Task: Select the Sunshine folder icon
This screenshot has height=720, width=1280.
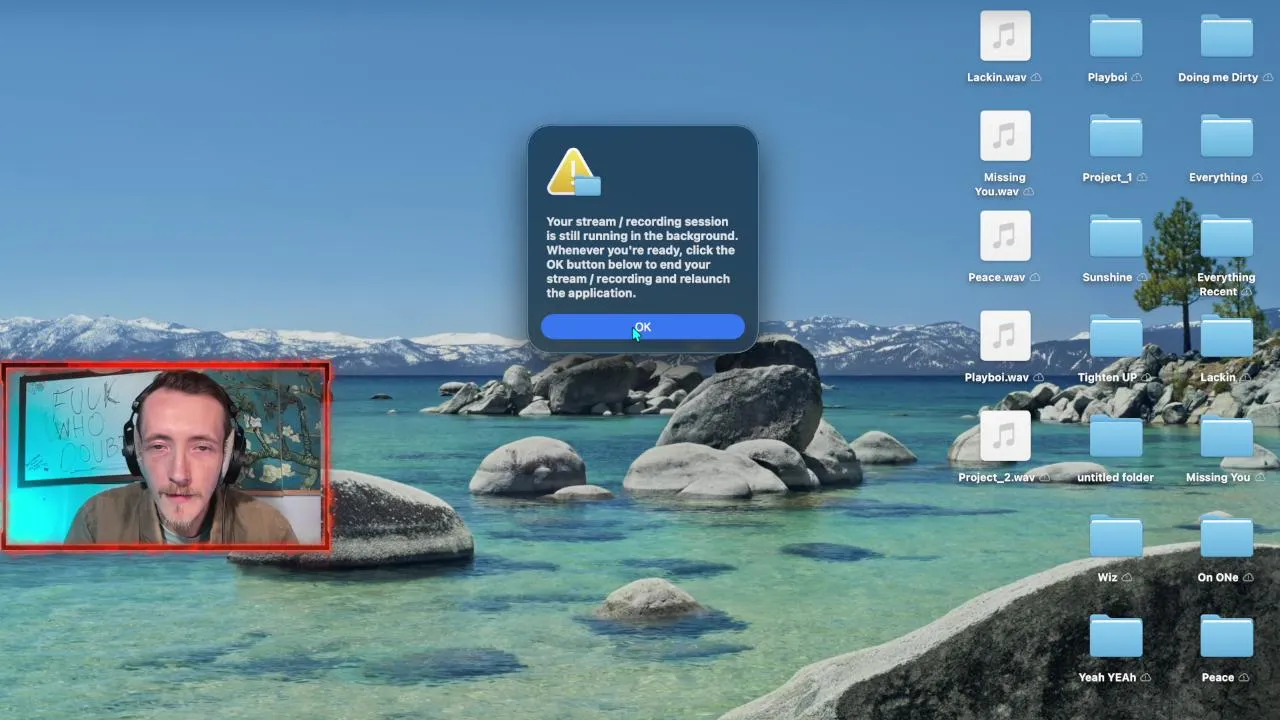Action: [1116, 236]
